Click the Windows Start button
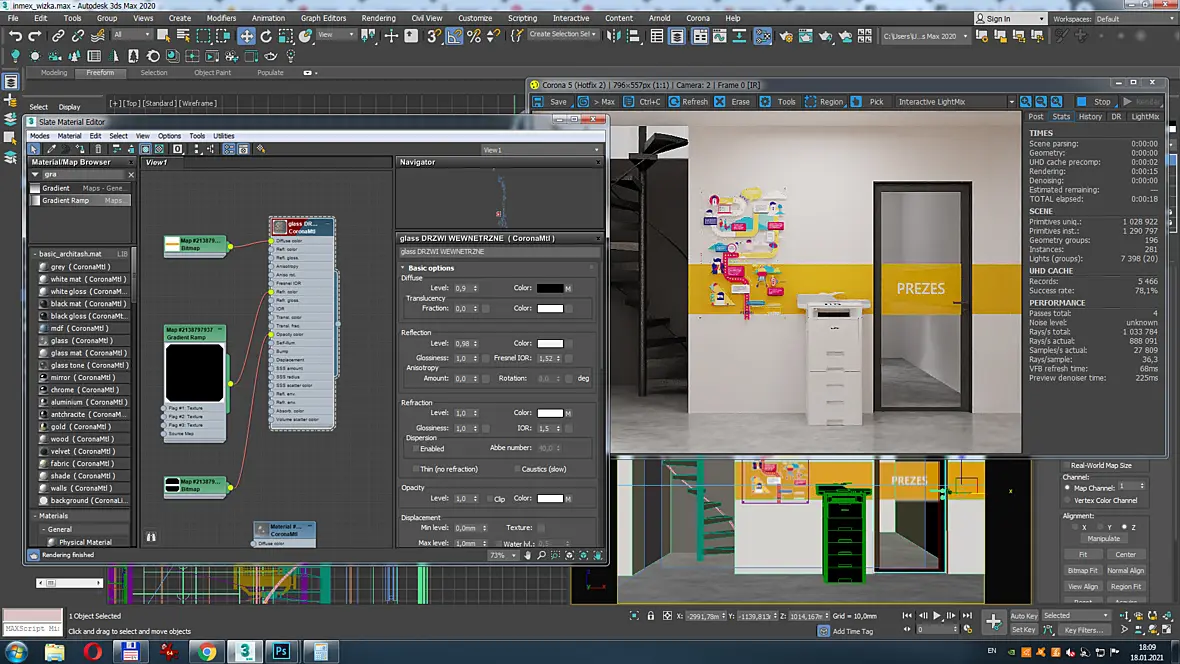Viewport: 1180px width, 664px height. (x=16, y=651)
